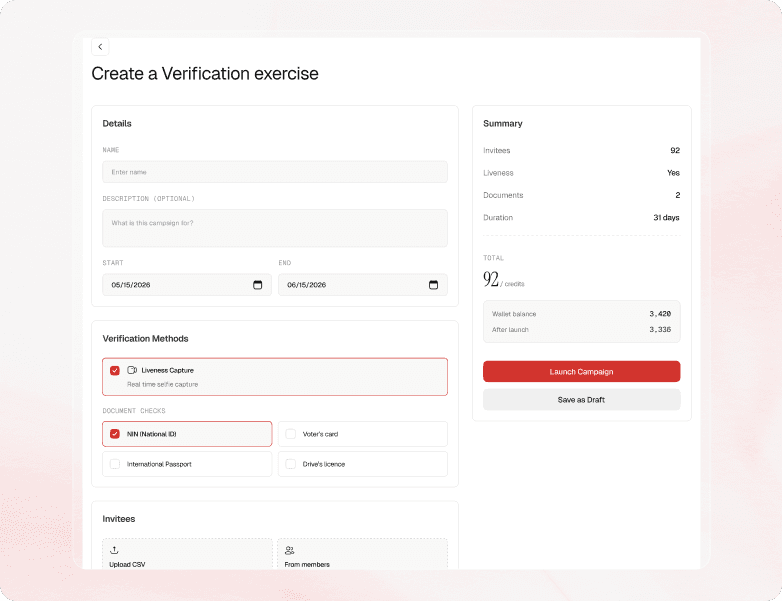Click the From members people icon
Image resolution: width=782 pixels, height=601 pixels.
(289, 551)
